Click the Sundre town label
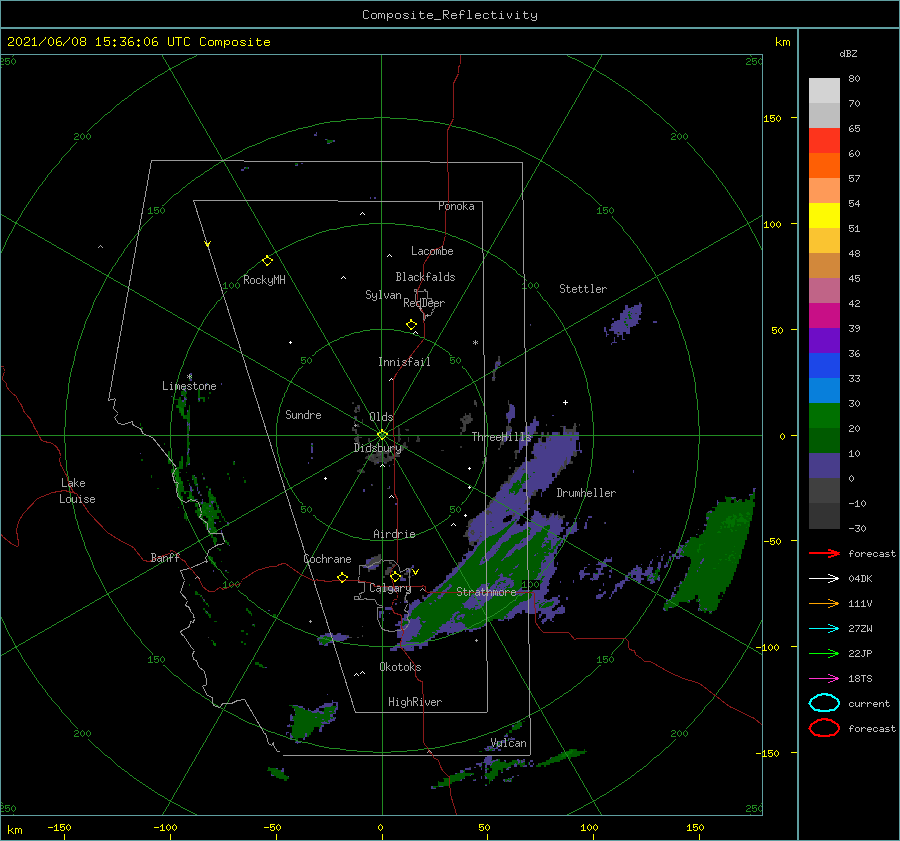The width and height of the screenshot is (900, 841). coord(303,414)
